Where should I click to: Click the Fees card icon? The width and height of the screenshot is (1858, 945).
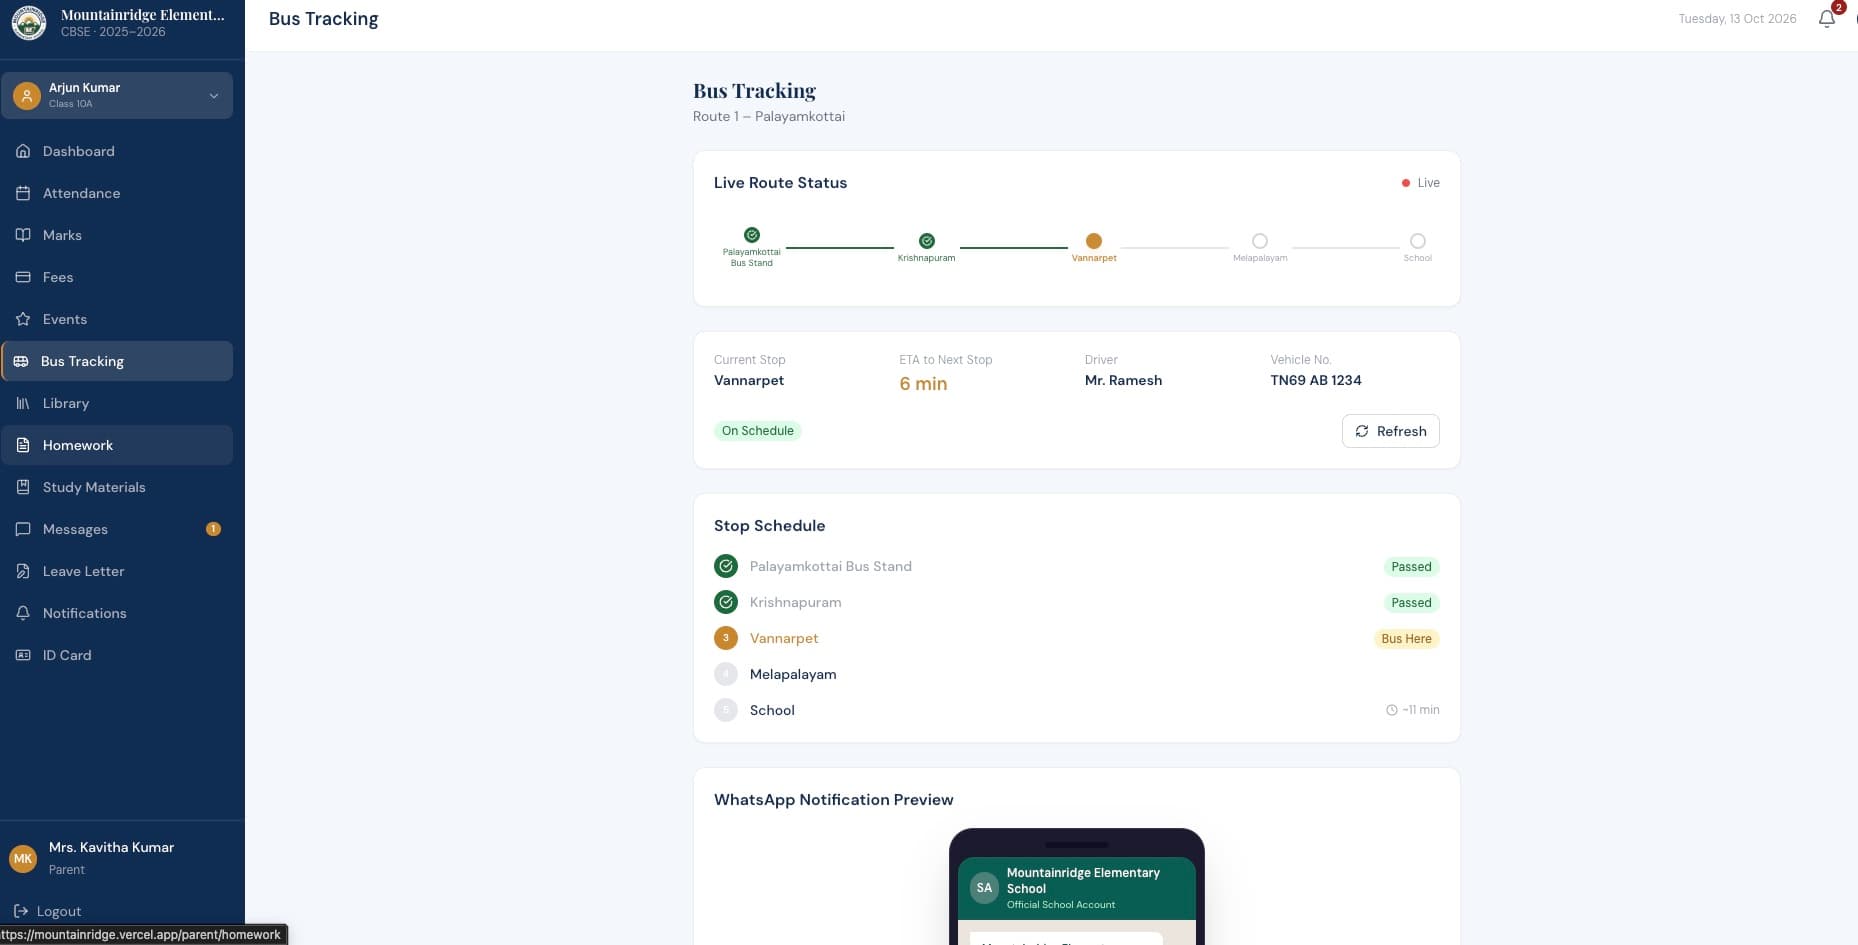pyautogui.click(x=23, y=277)
